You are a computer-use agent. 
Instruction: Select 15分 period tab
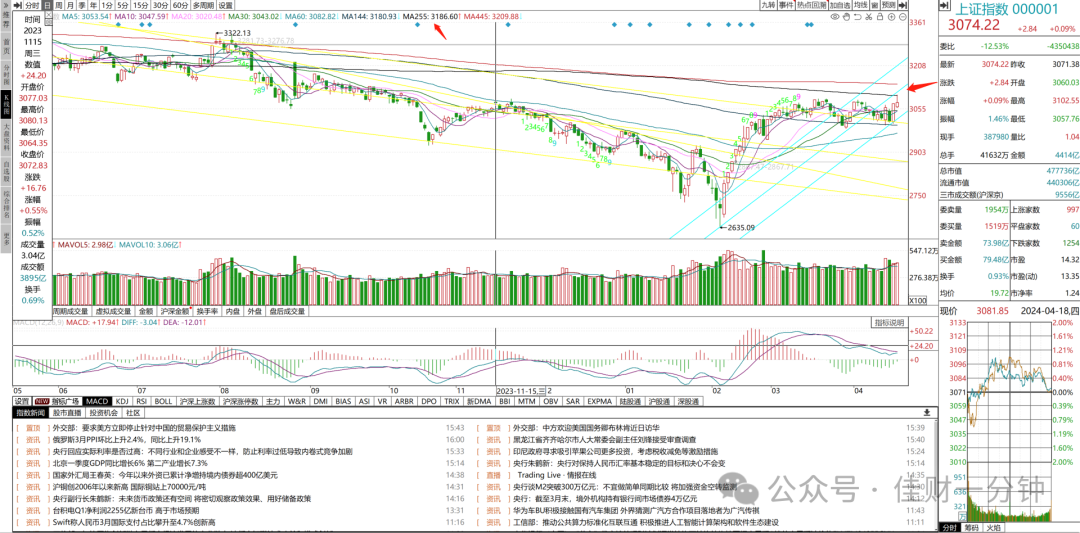141,5
